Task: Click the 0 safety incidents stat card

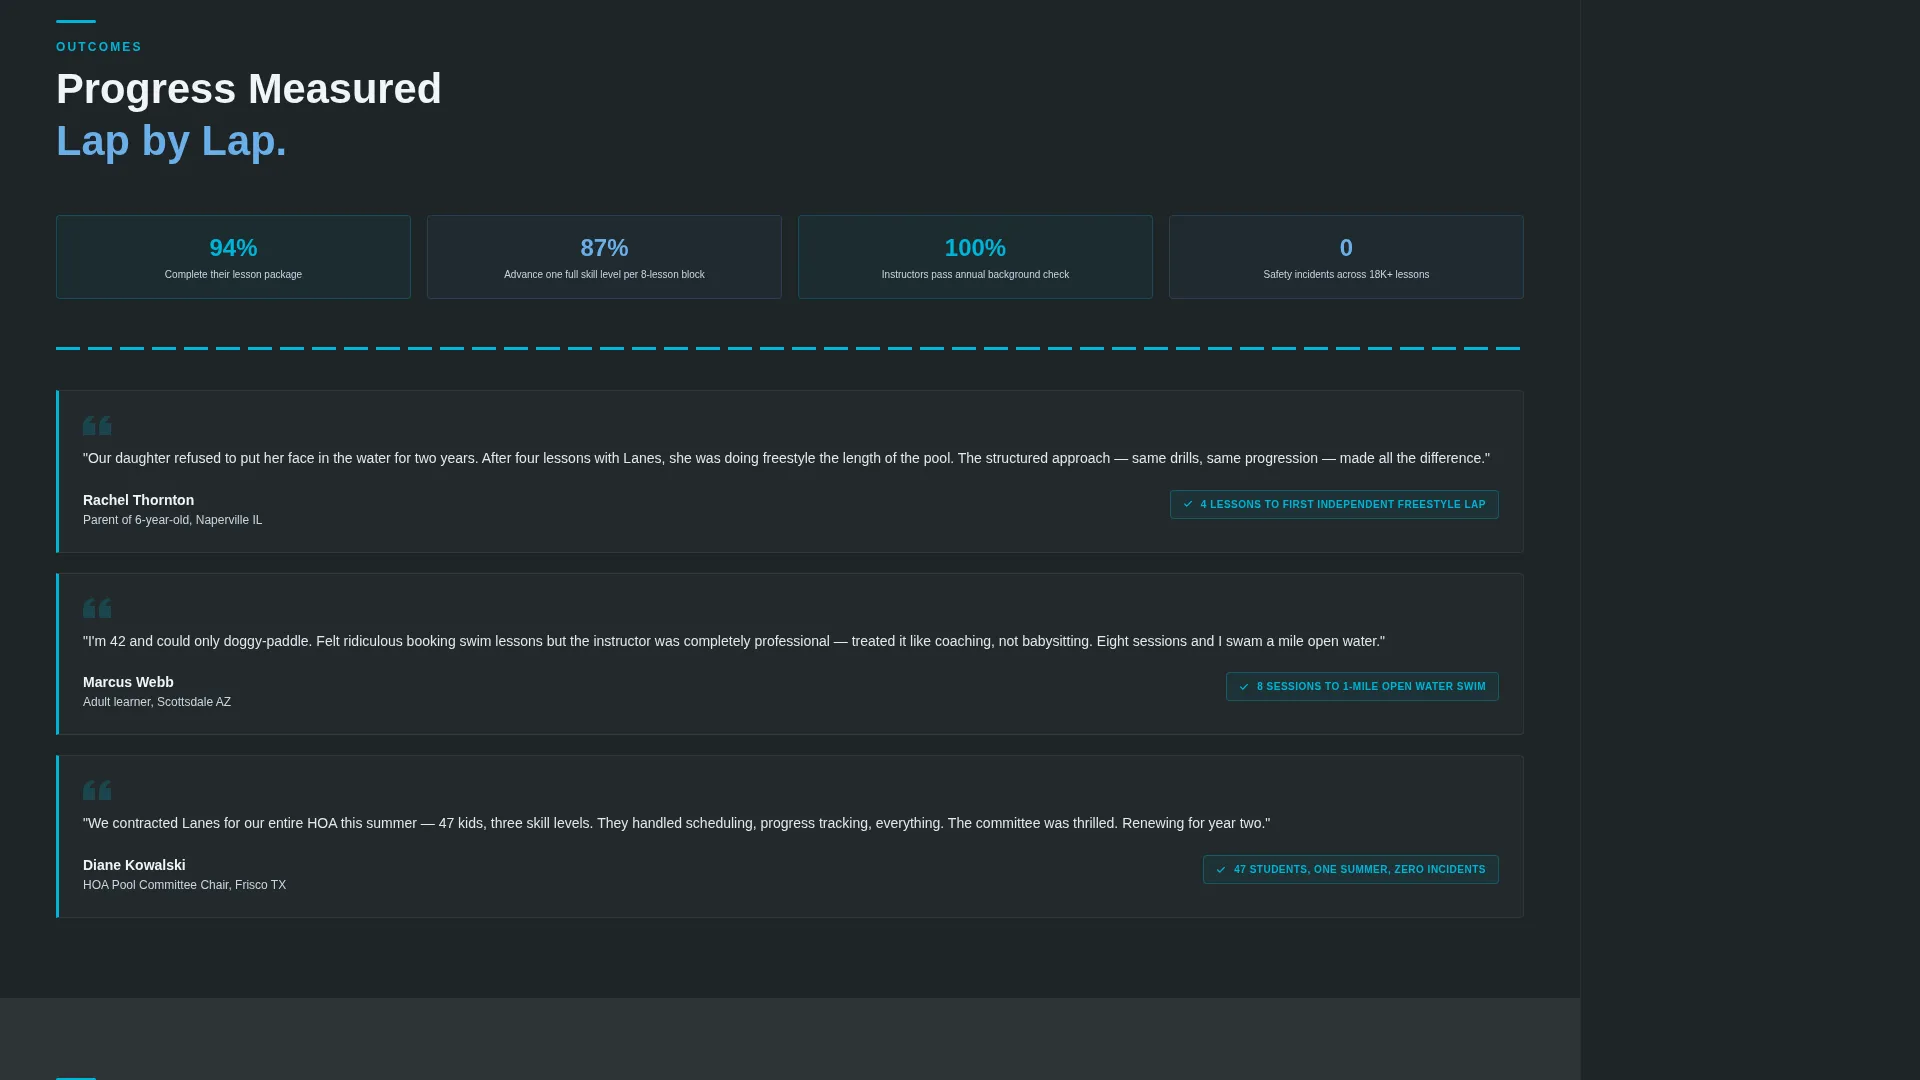Action: [x=1346, y=257]
